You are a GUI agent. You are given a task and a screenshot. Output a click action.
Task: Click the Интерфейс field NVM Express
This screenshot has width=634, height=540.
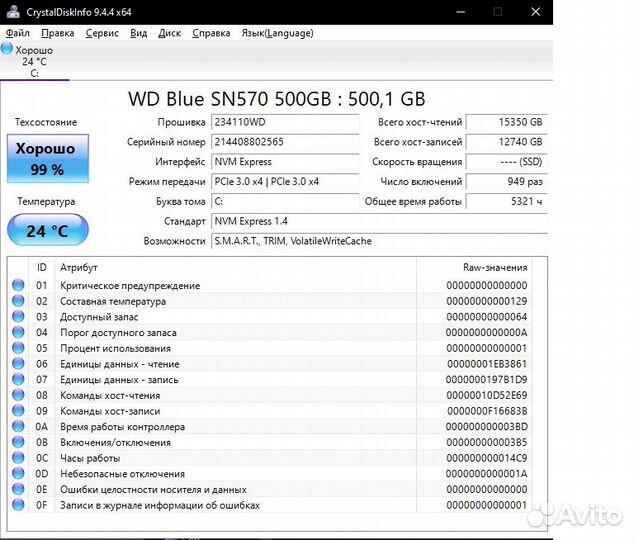tap(285, 162)
